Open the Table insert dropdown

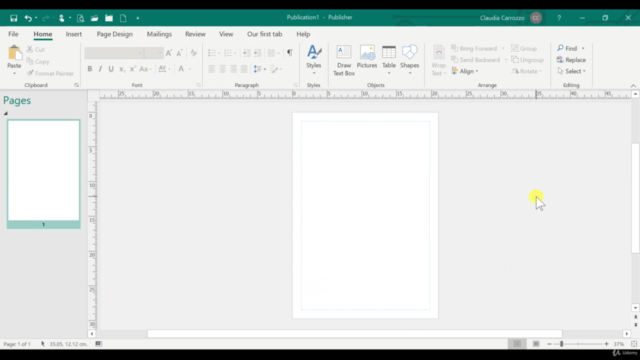point(389,60)
